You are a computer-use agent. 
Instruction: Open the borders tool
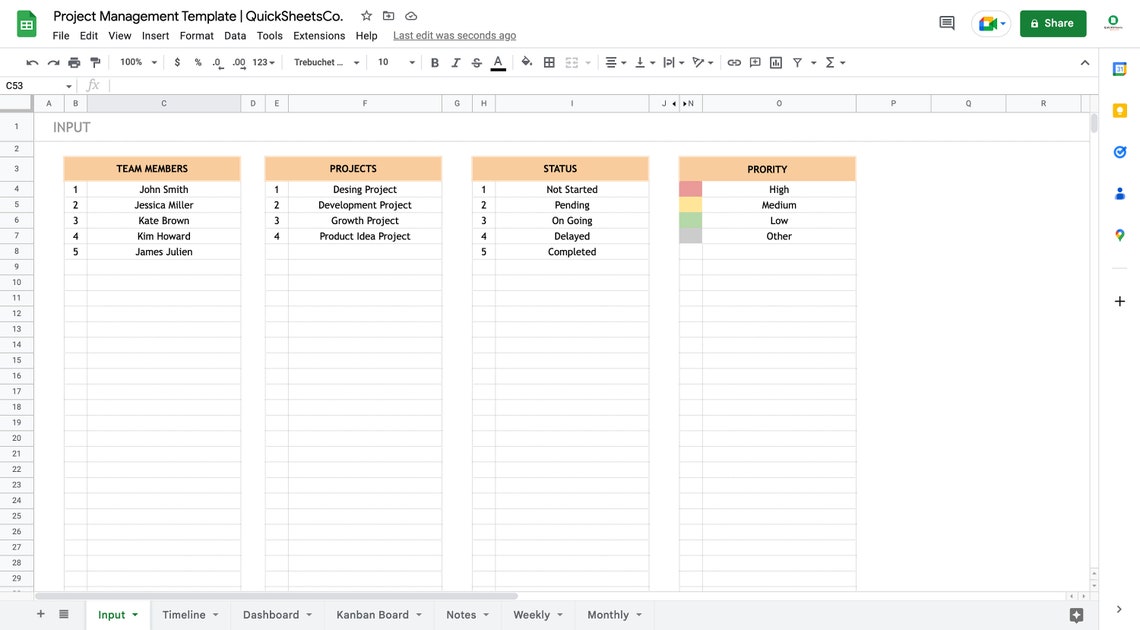coord(548,61)
